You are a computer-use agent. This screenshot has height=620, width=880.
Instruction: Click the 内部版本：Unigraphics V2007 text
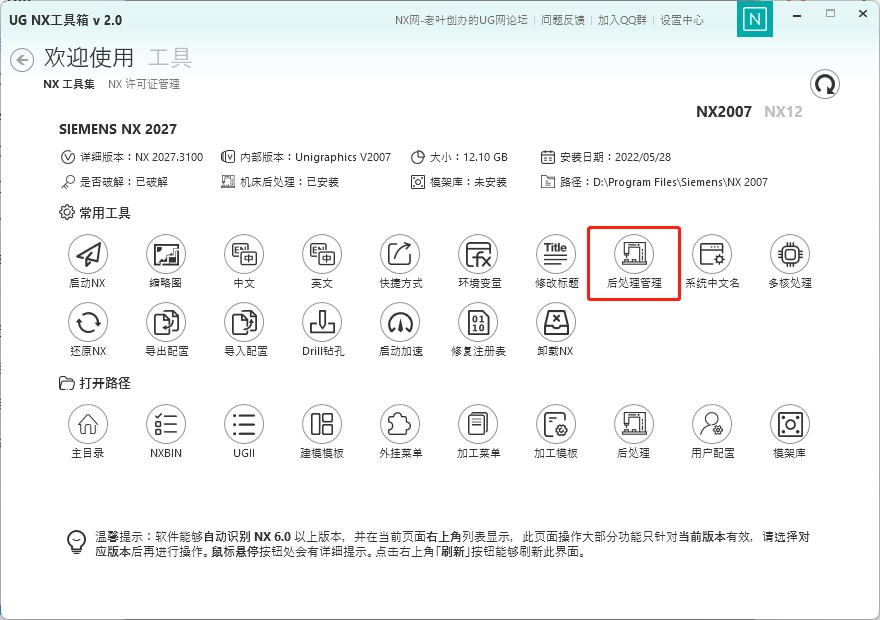(315, 157)
